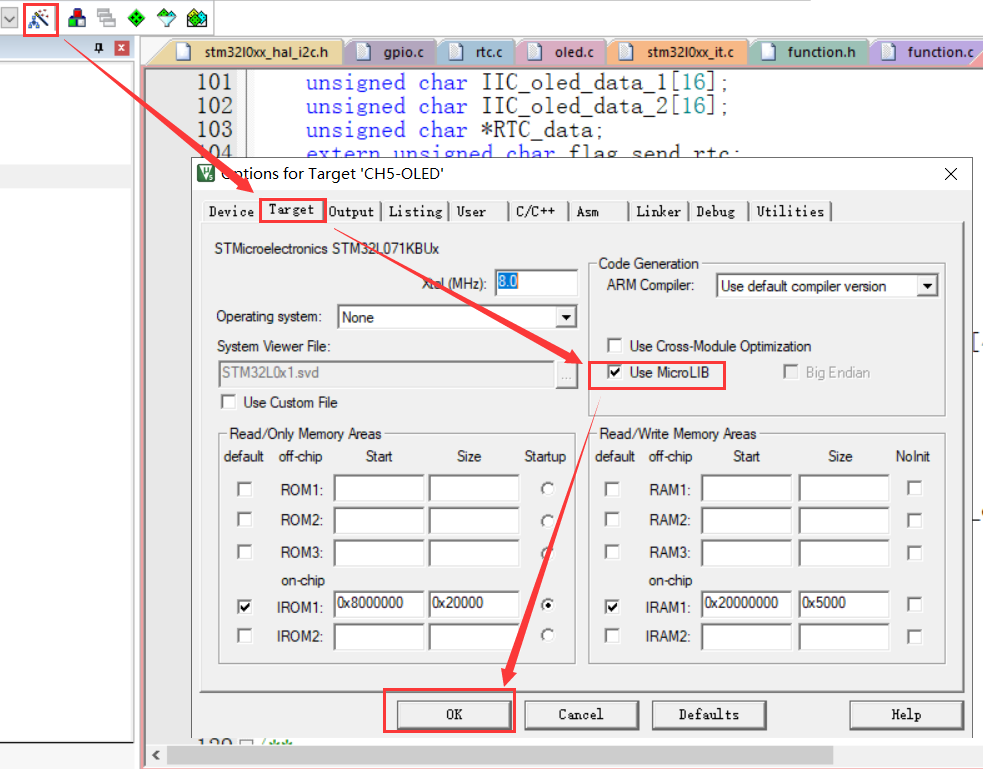Select the IROM2 Startup radio button
Screen dimensions: 983x769
pos(547,636)
